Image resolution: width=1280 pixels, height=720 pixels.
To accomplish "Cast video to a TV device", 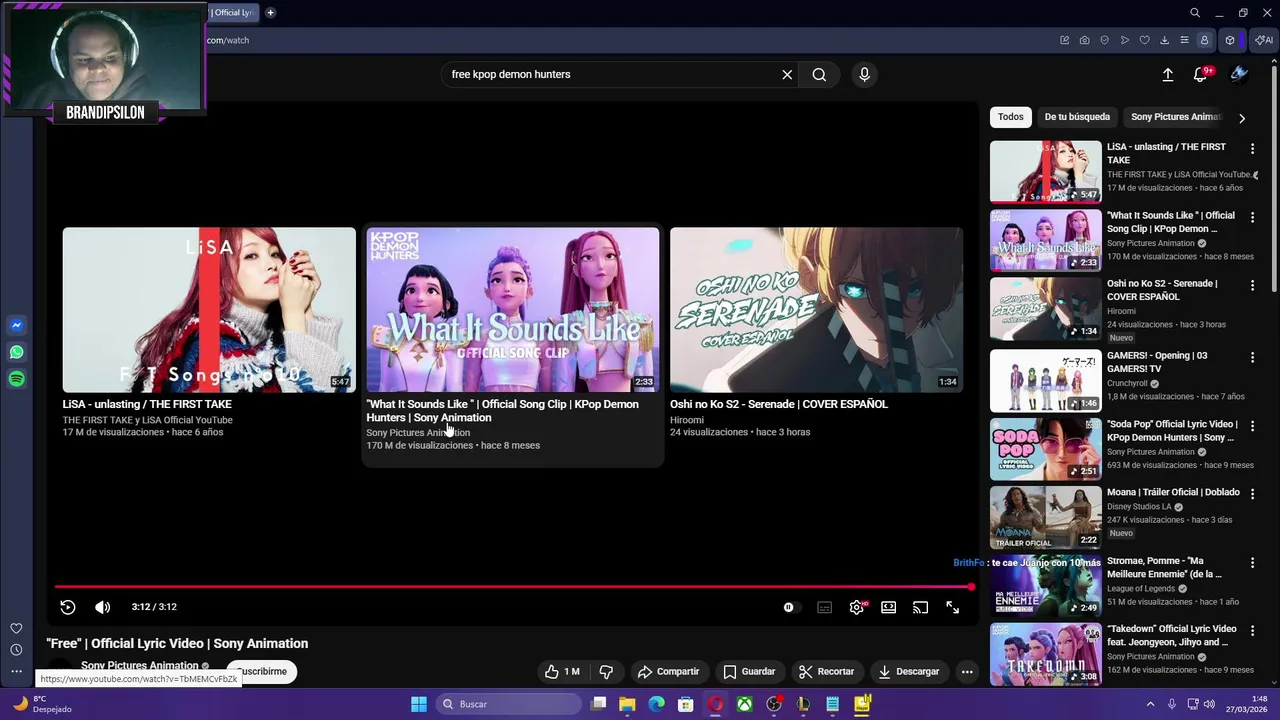I will coord(920,607).
